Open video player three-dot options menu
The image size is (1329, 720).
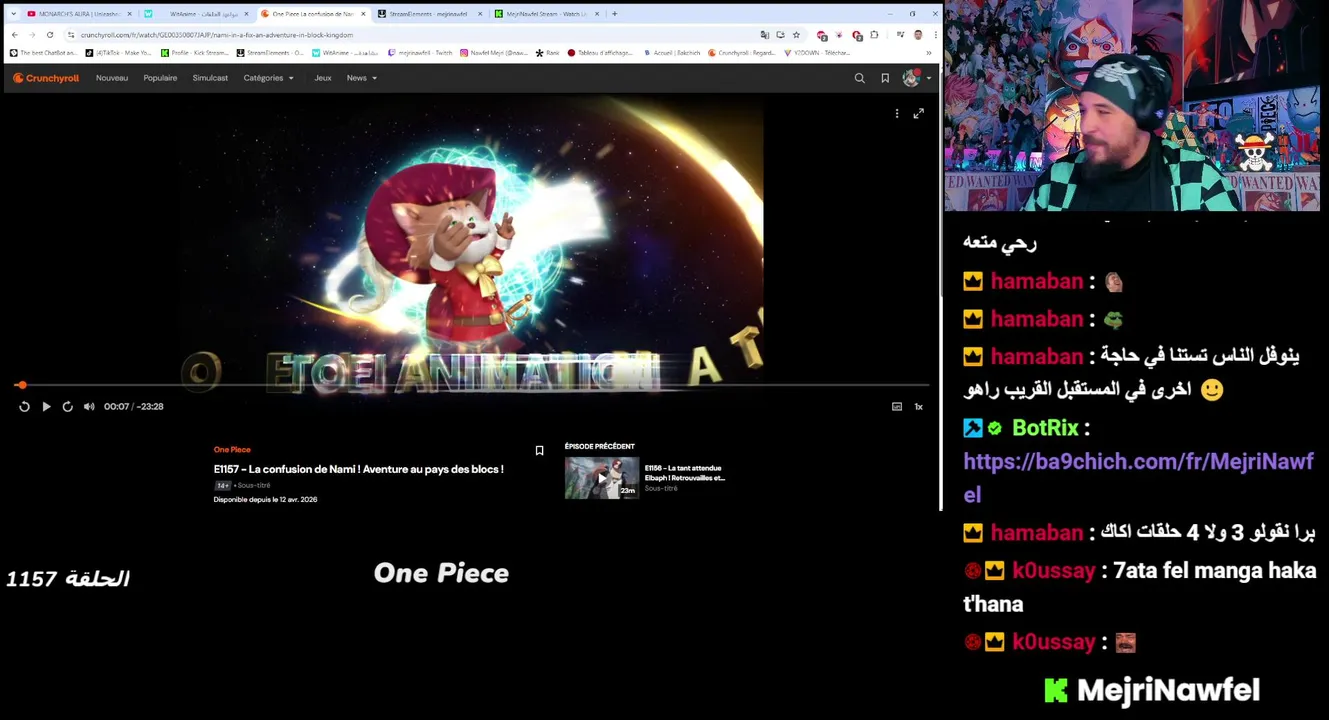pos(897,113)
